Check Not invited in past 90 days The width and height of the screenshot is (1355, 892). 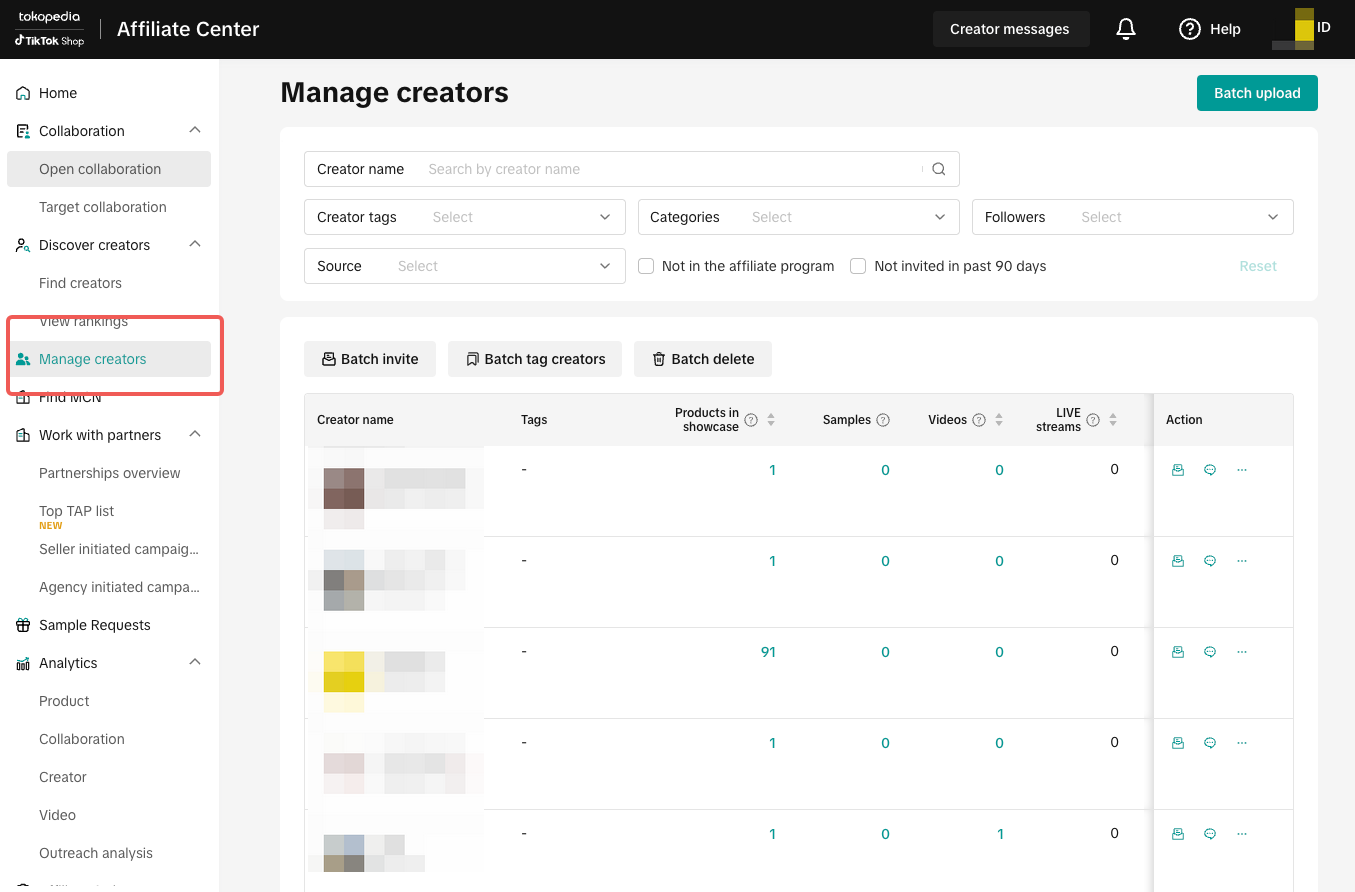tap(858, 266)
